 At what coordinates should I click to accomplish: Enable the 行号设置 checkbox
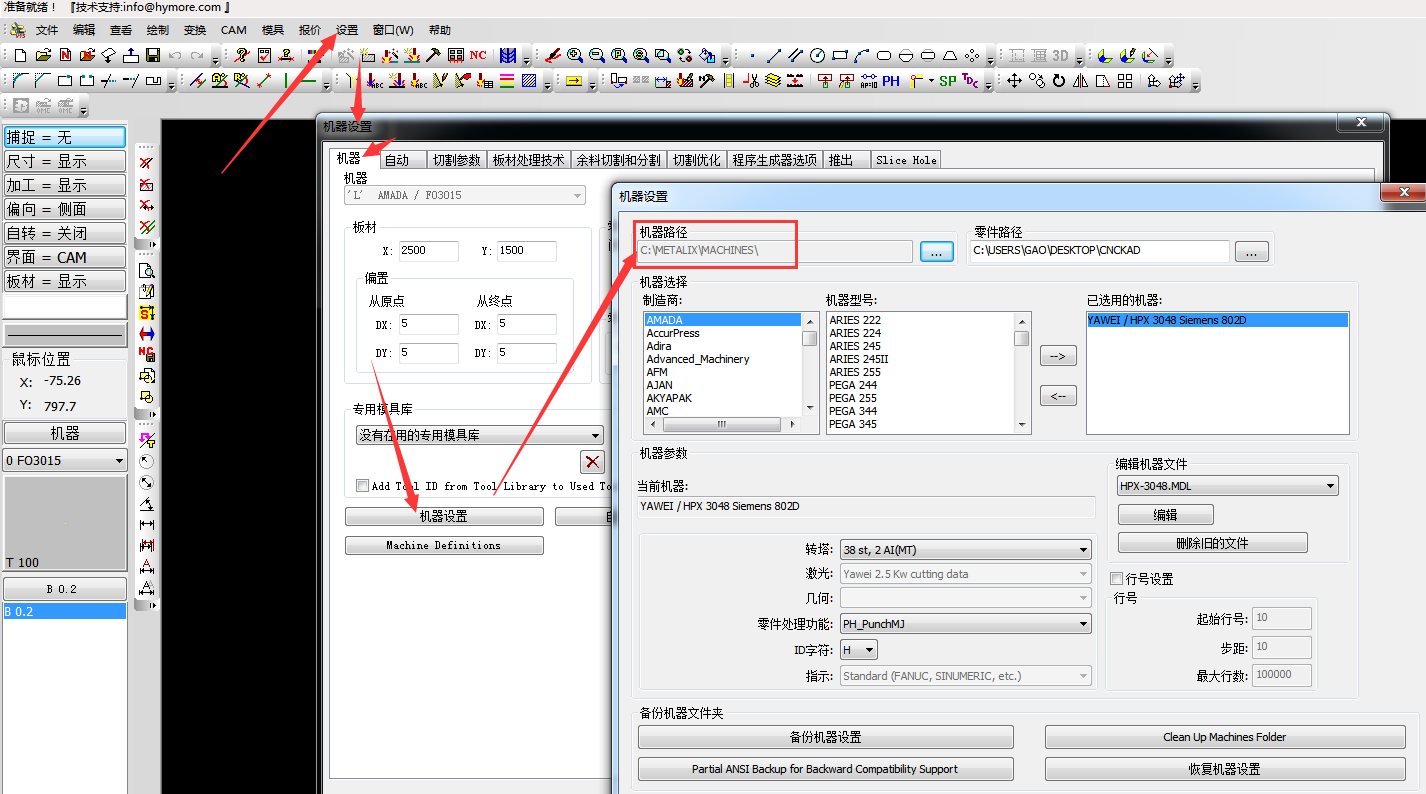[1117, 579]
